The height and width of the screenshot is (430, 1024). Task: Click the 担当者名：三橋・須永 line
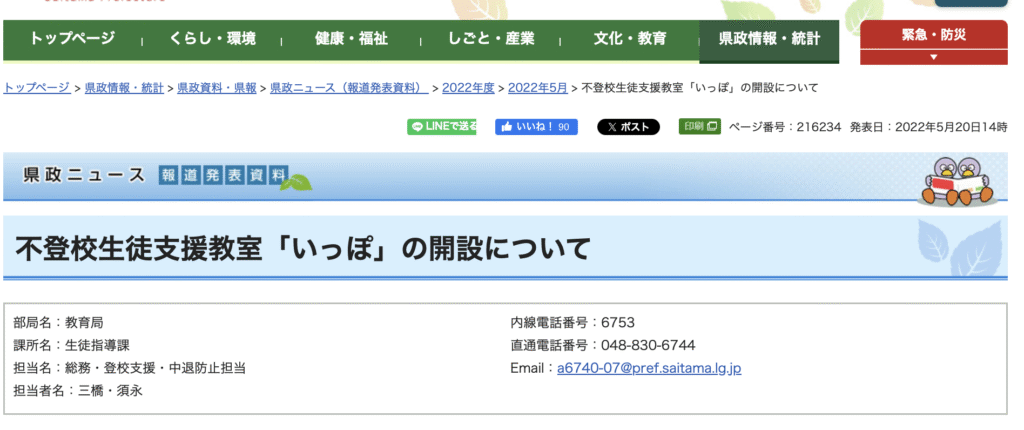tap(78, 391)
